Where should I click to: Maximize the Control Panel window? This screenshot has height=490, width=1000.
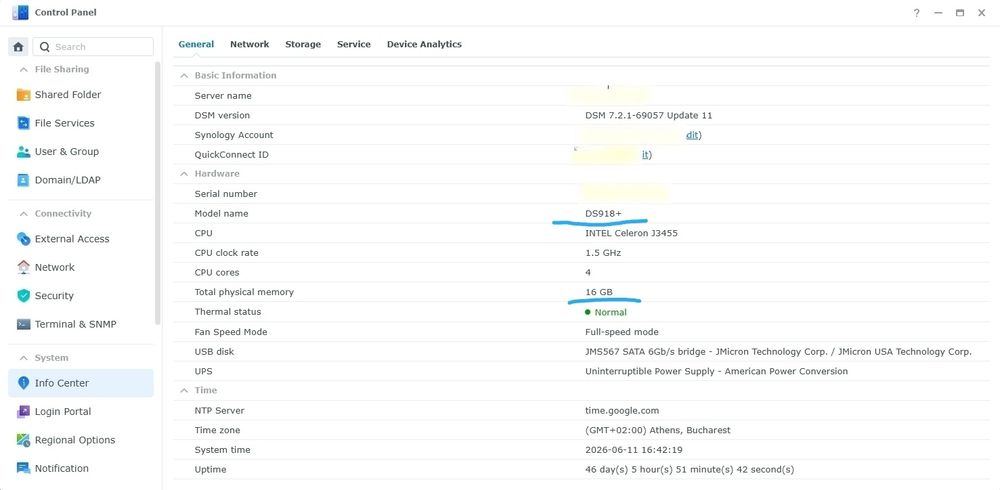tap(959, 13)
